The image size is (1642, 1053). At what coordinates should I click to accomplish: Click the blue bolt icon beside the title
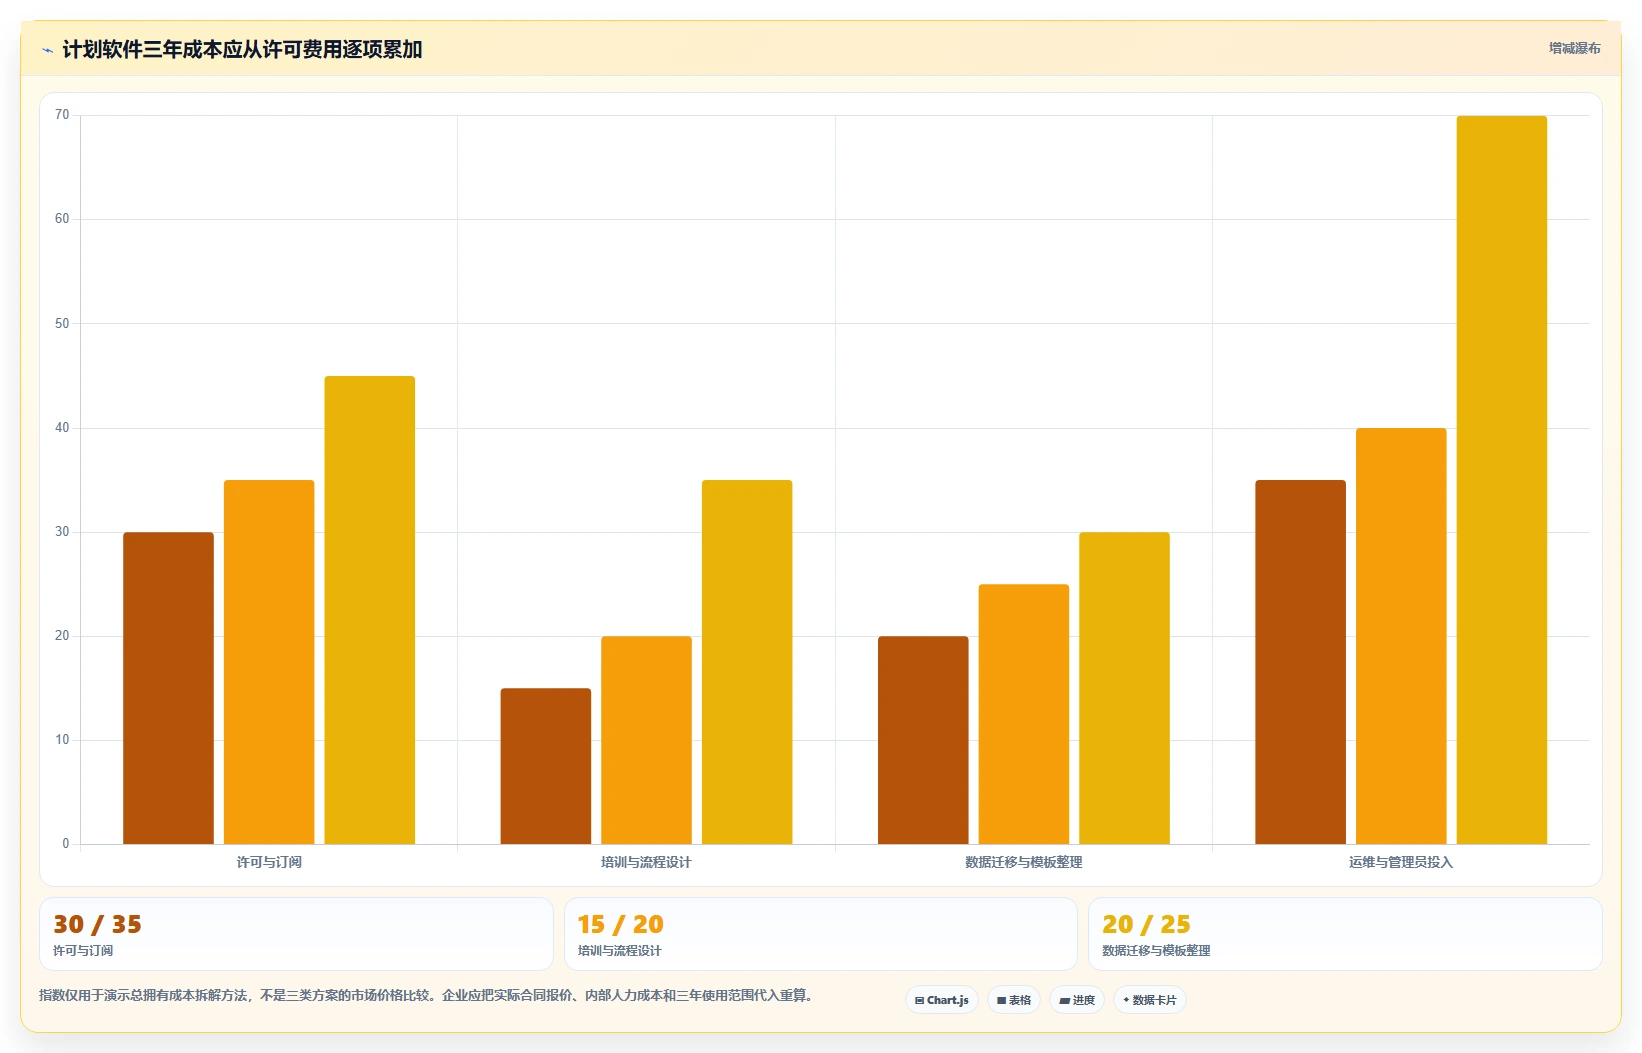(x=47, y=50)
